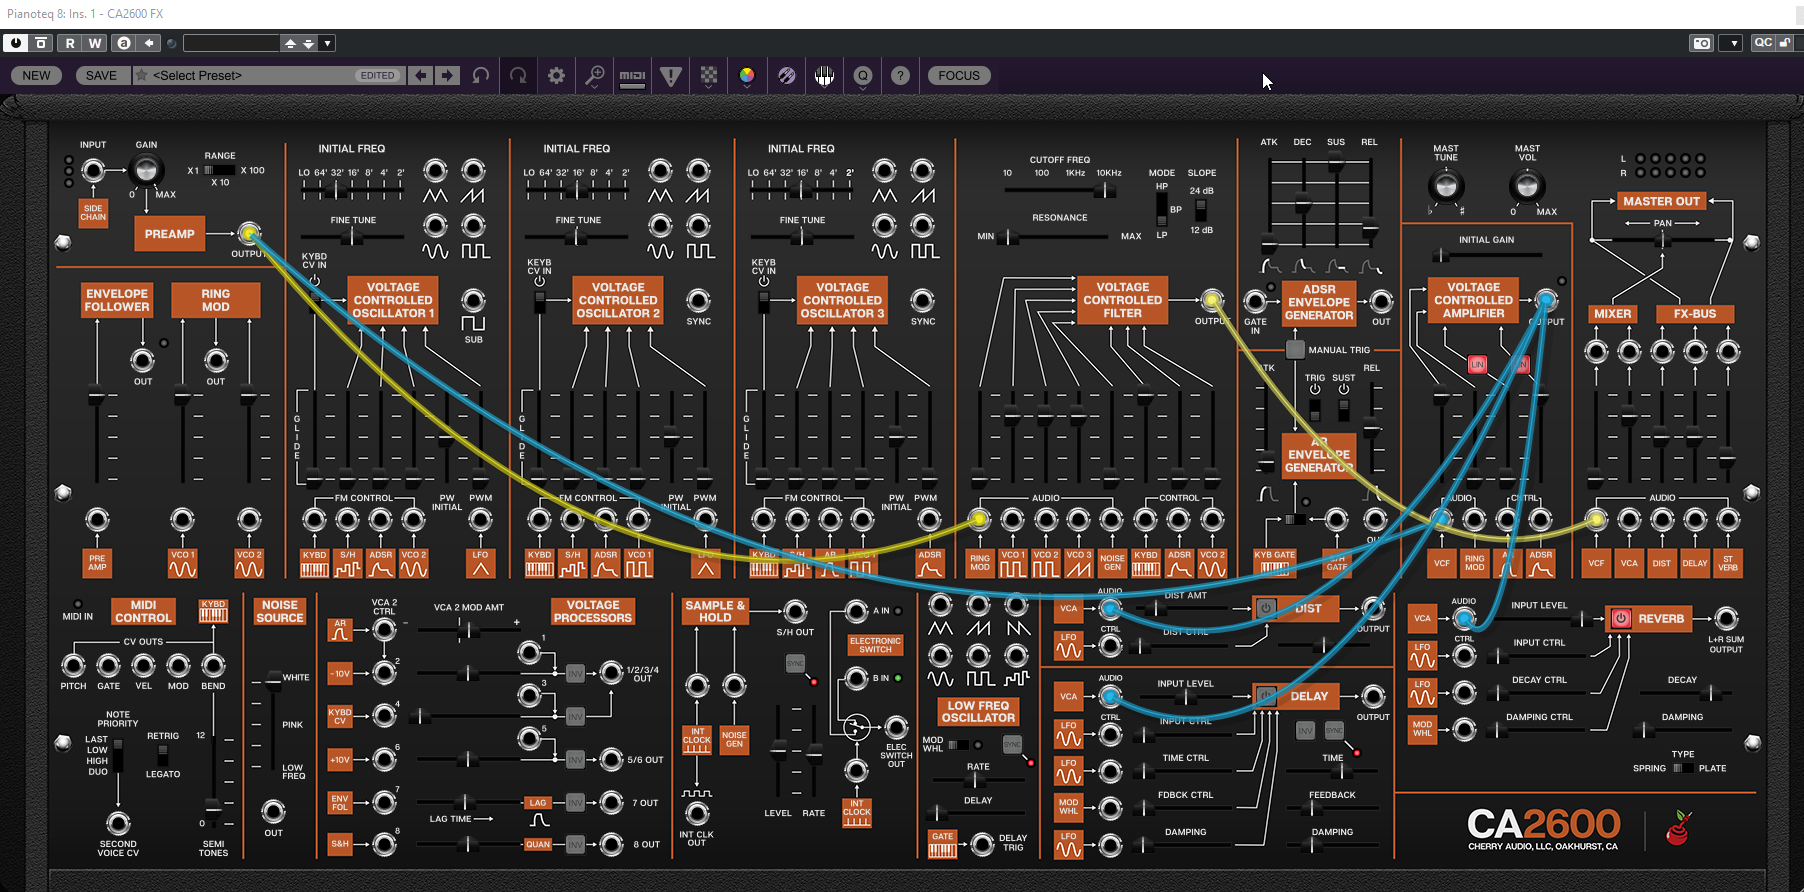Click the MIDI tab icon
The image size is (1804, 892).
632,76
